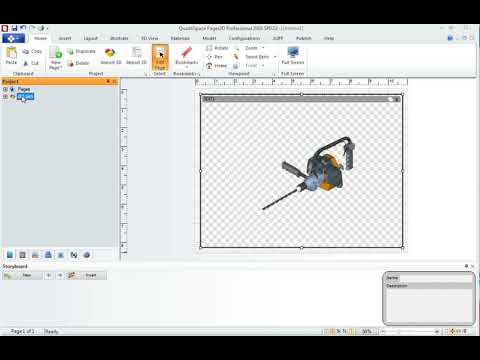Toggle the highlighted Edit Page button
The width and height of the screenshot is (480, 360).
point(160,58)
